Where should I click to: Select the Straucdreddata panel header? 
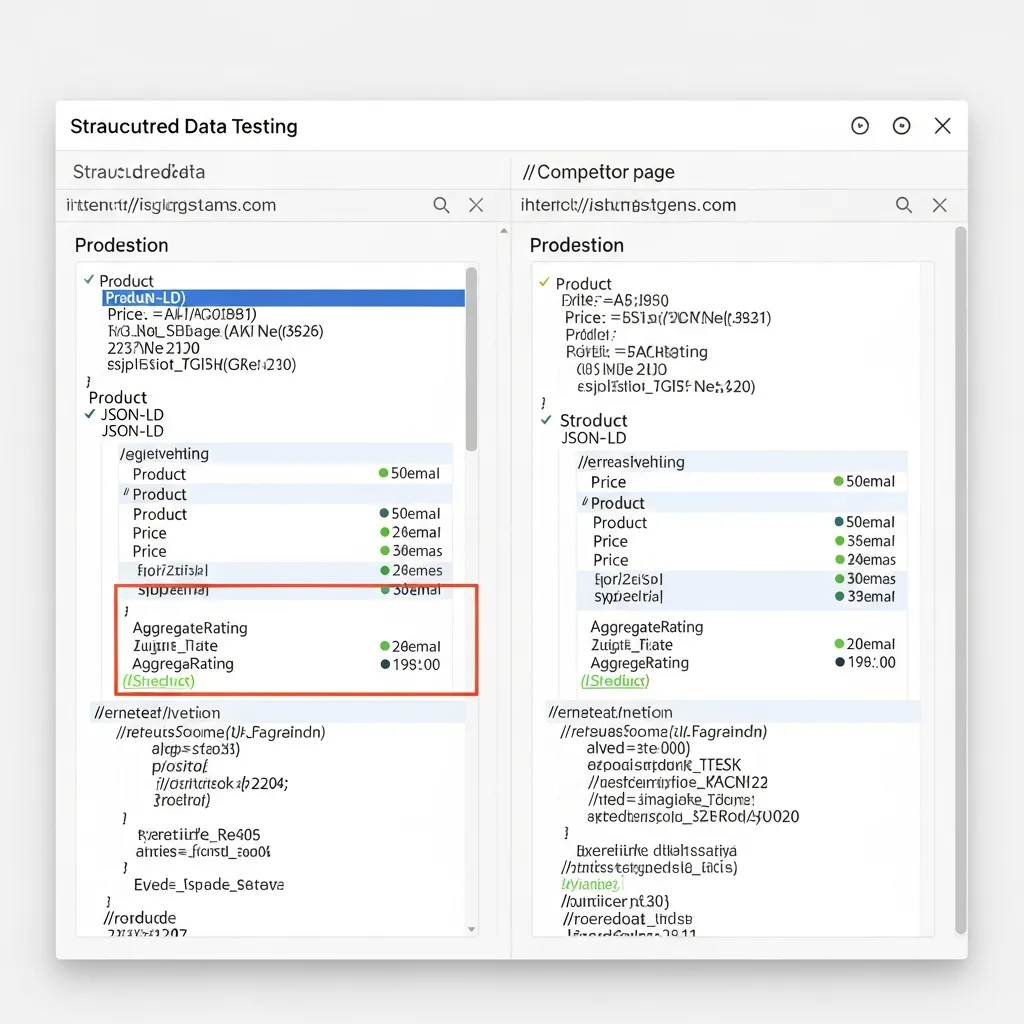pos(136,172)
